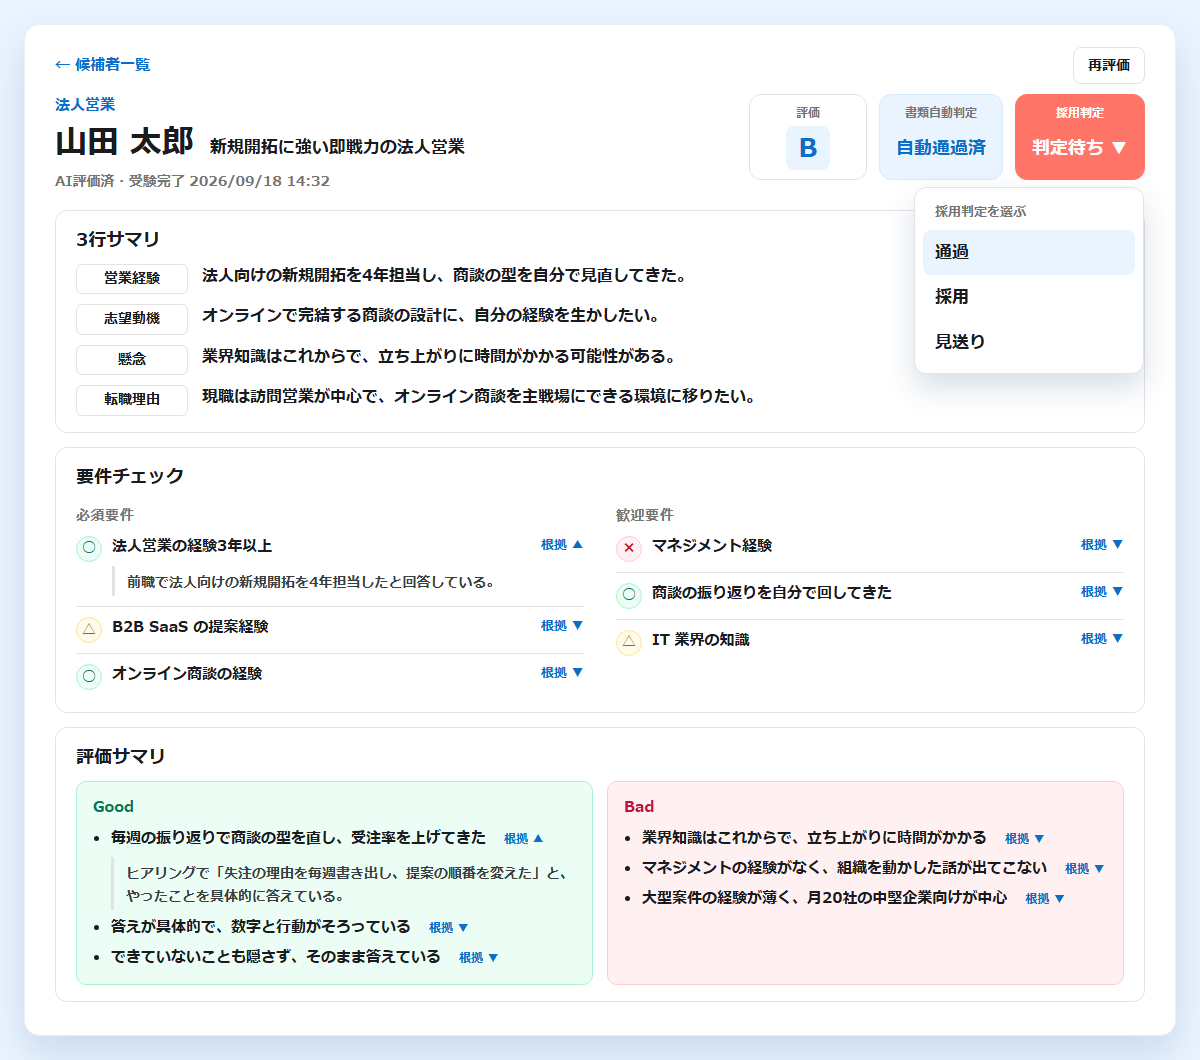Click the 志望動機 summary tag
Image resolution: width=1200 pixels, height=1060 pixels.
point(132,319)
